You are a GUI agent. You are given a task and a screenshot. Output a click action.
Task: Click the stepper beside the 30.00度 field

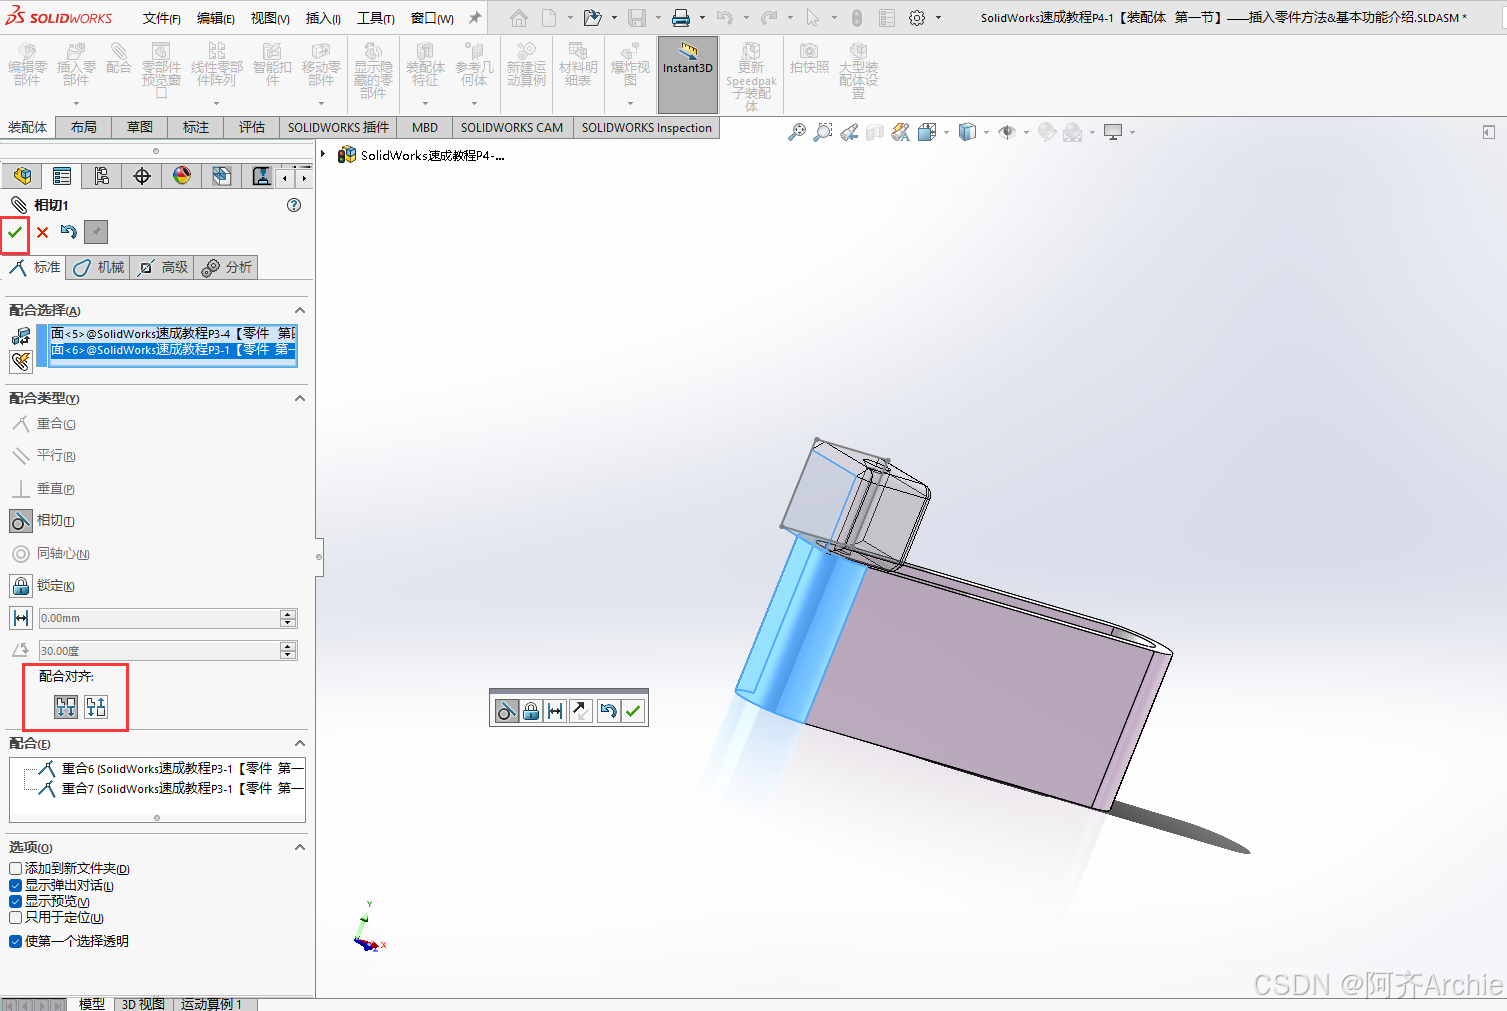tap(288, 651)
